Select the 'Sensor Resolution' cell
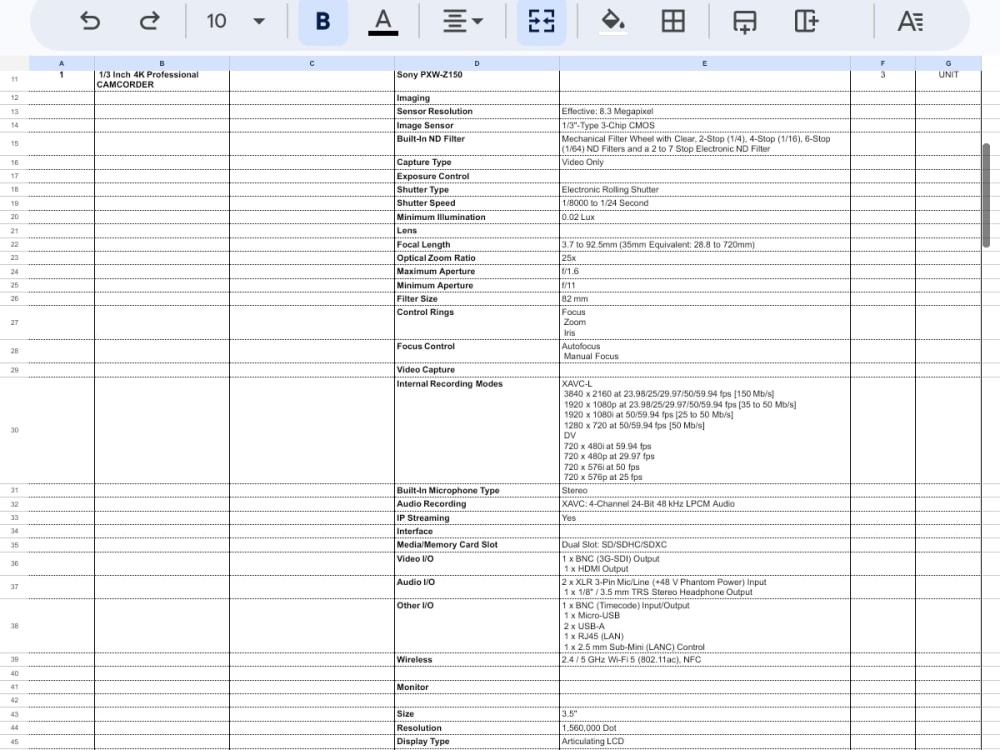Image resolution: width=1000 pixels, height=750 pixels. 477,112
